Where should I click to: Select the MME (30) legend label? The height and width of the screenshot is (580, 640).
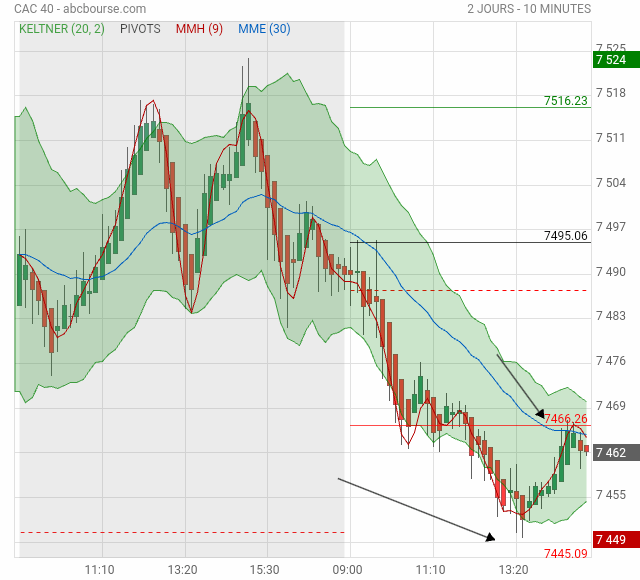264,29
